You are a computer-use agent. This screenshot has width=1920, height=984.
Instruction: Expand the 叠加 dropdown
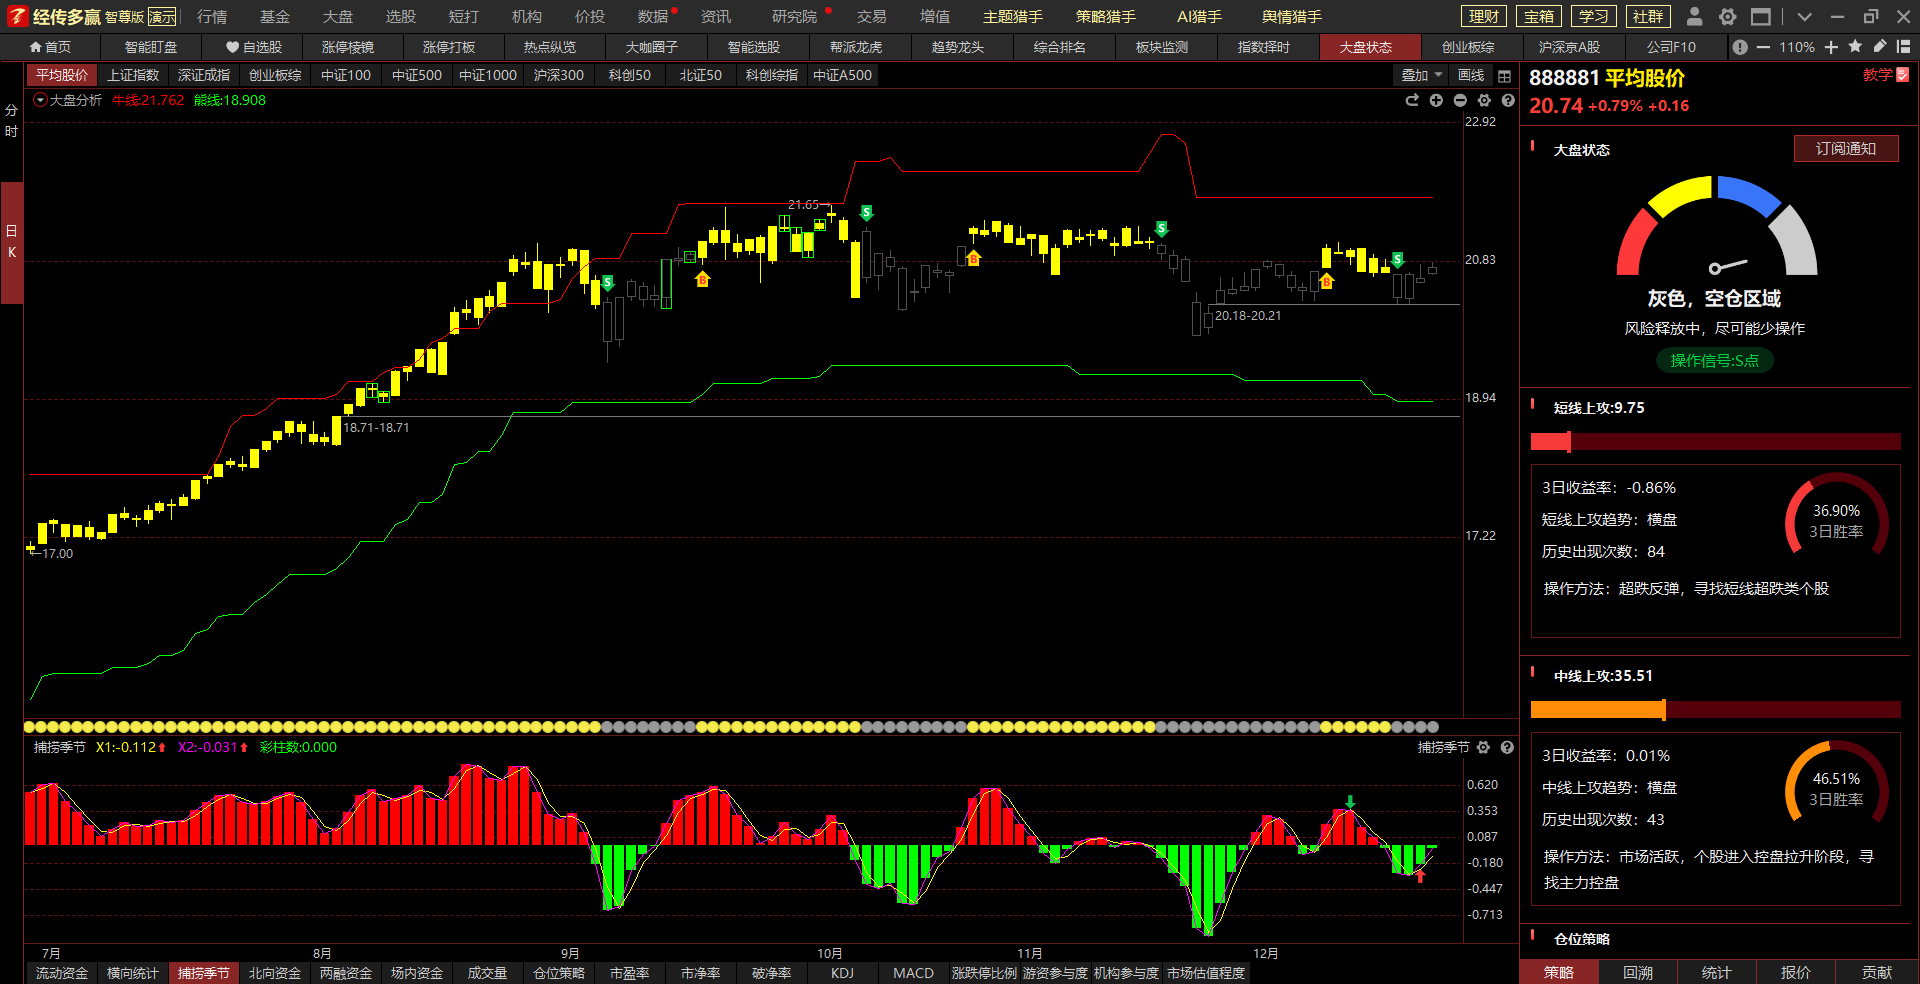[1421, 76]
